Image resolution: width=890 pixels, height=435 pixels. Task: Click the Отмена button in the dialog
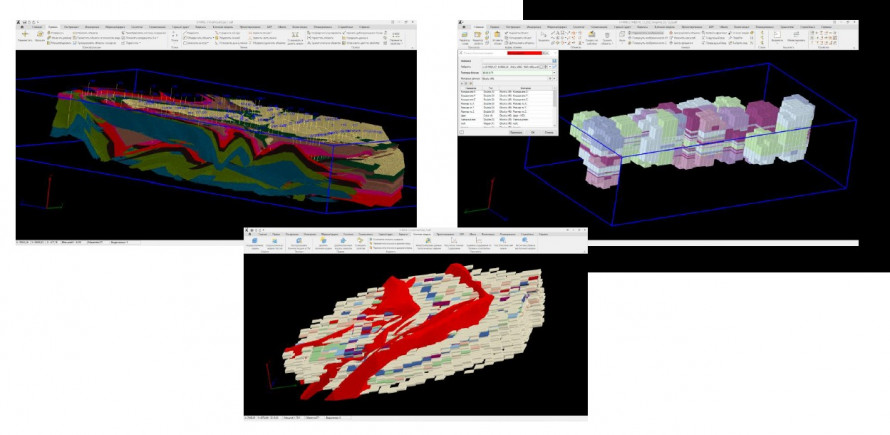point(549,132)
